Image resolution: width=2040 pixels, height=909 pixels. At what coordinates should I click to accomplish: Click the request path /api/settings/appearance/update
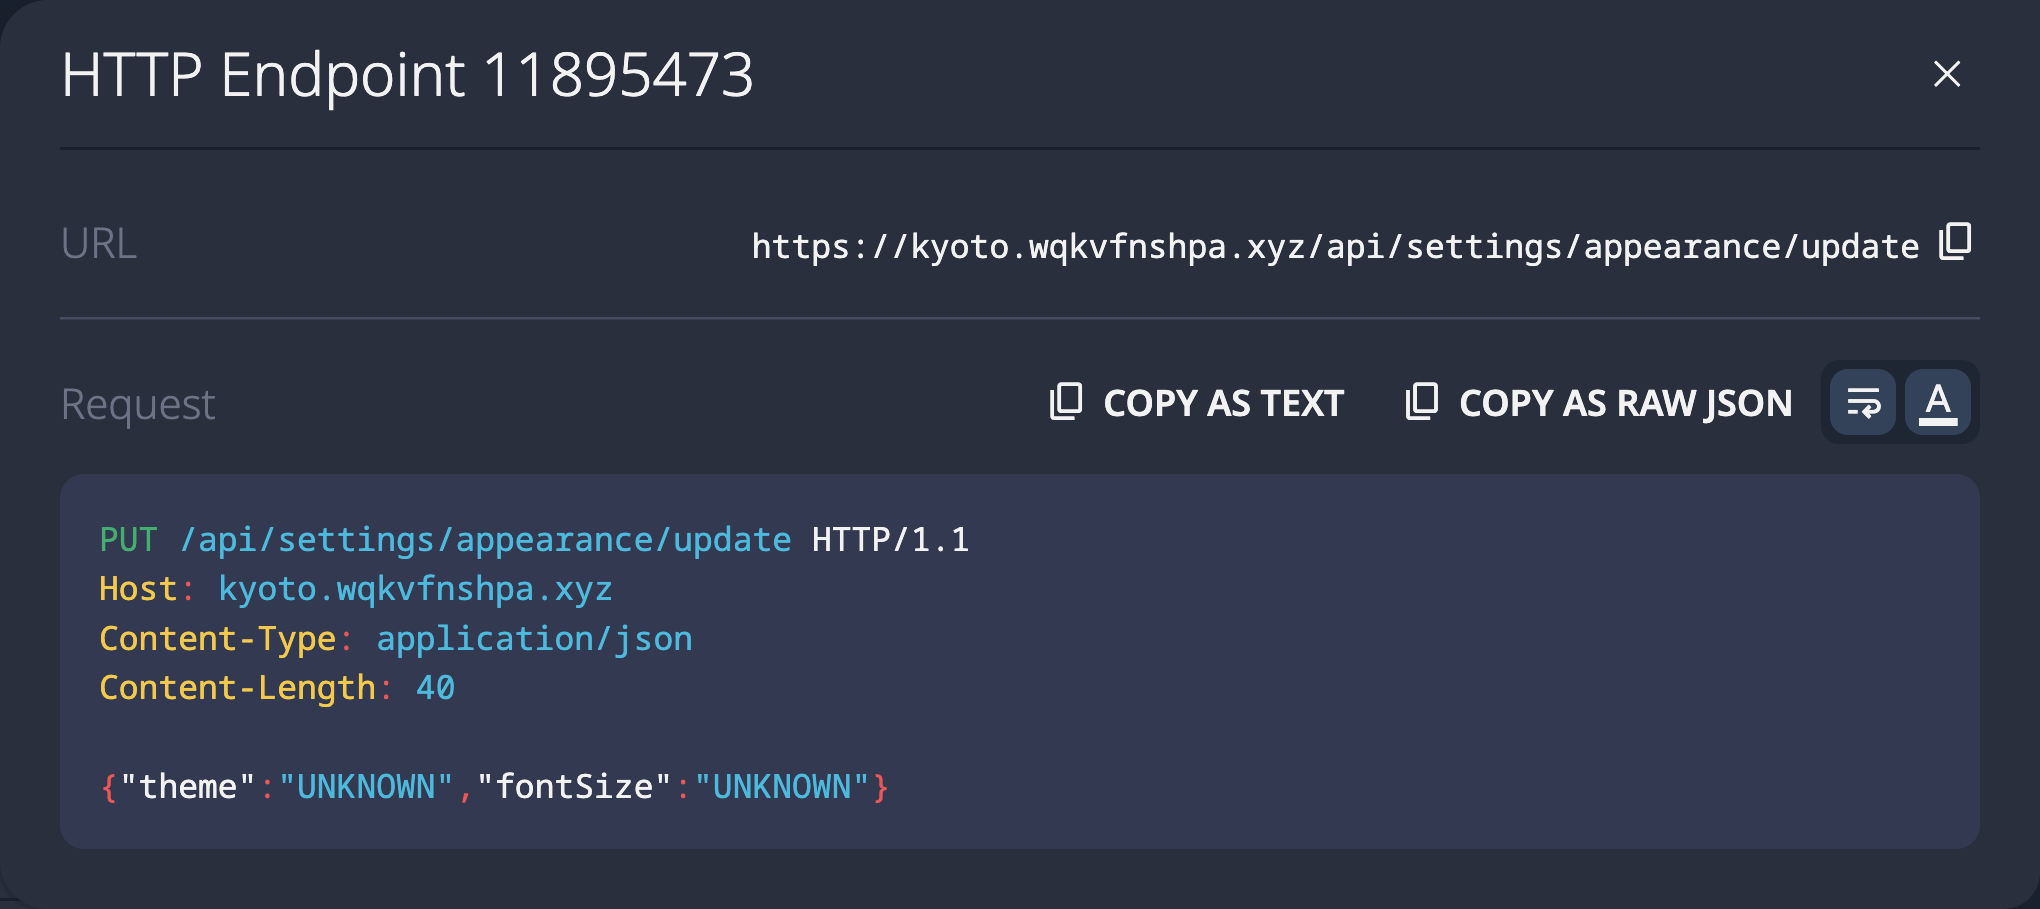pos(485,540)
